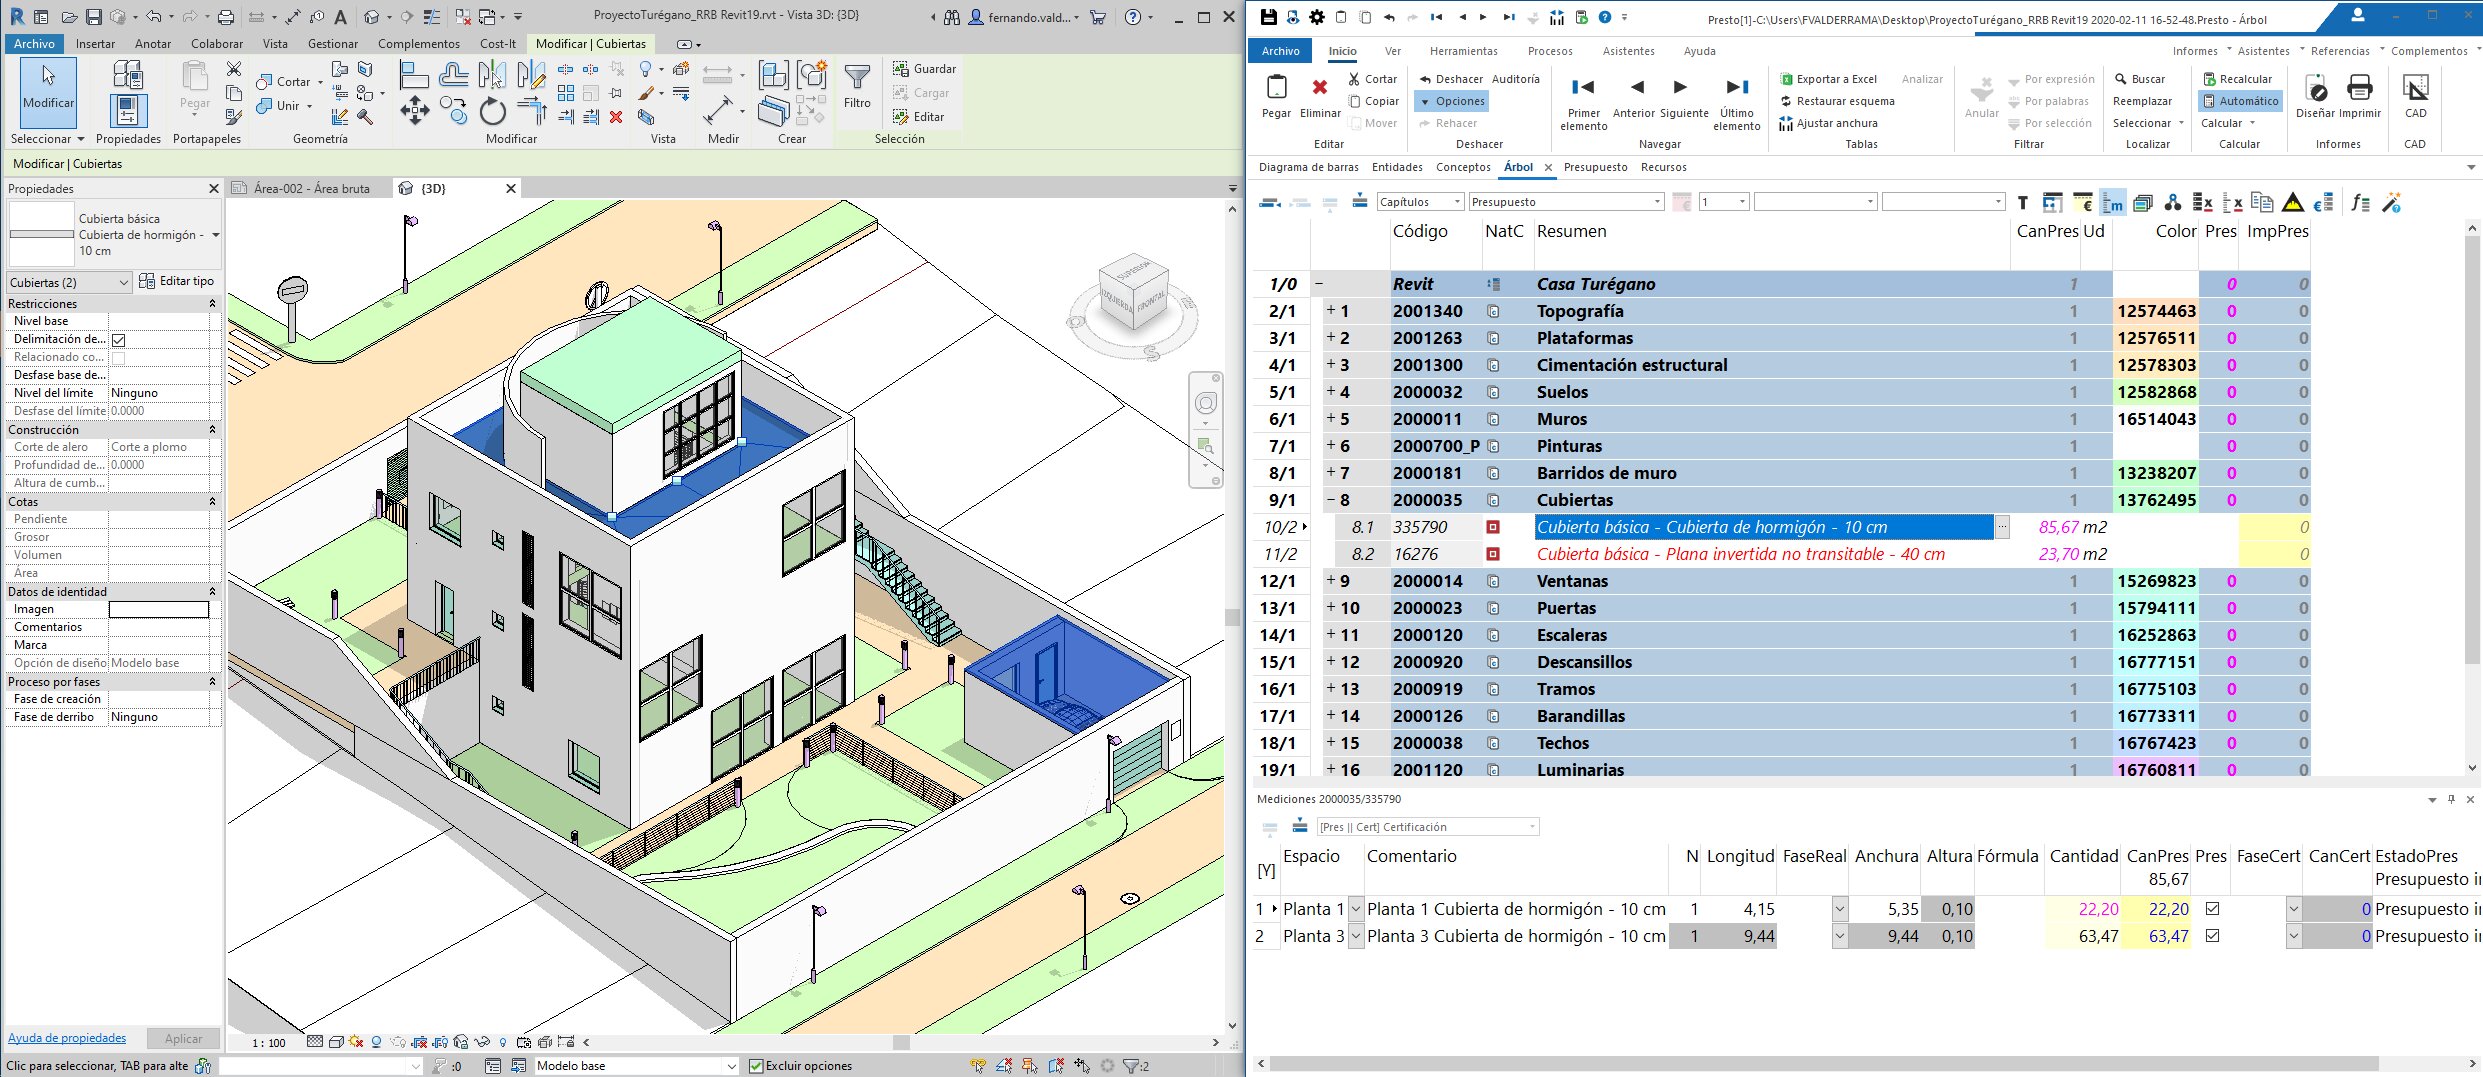Image resolution: width=2483 pixels, height=1077 pixels.
Task: Collapse the Restricciones properties section
Action: [211, 303]
